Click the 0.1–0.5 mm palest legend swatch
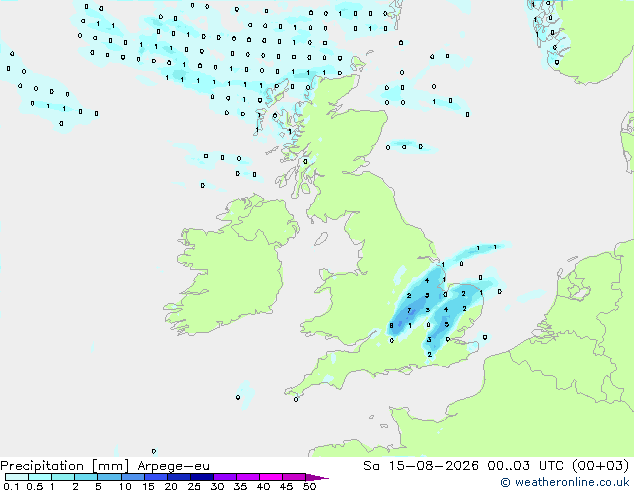The image size is (634, 490). [17, 477]
